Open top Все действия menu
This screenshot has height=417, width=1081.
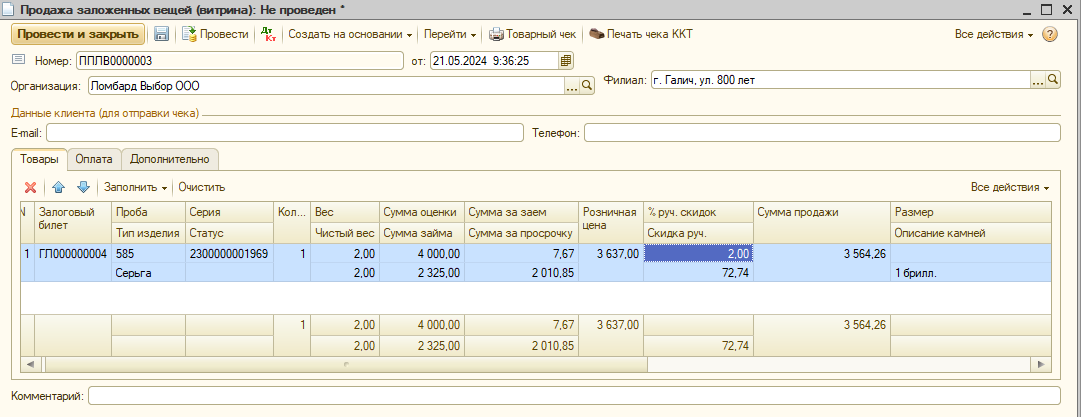coord(993,34)
